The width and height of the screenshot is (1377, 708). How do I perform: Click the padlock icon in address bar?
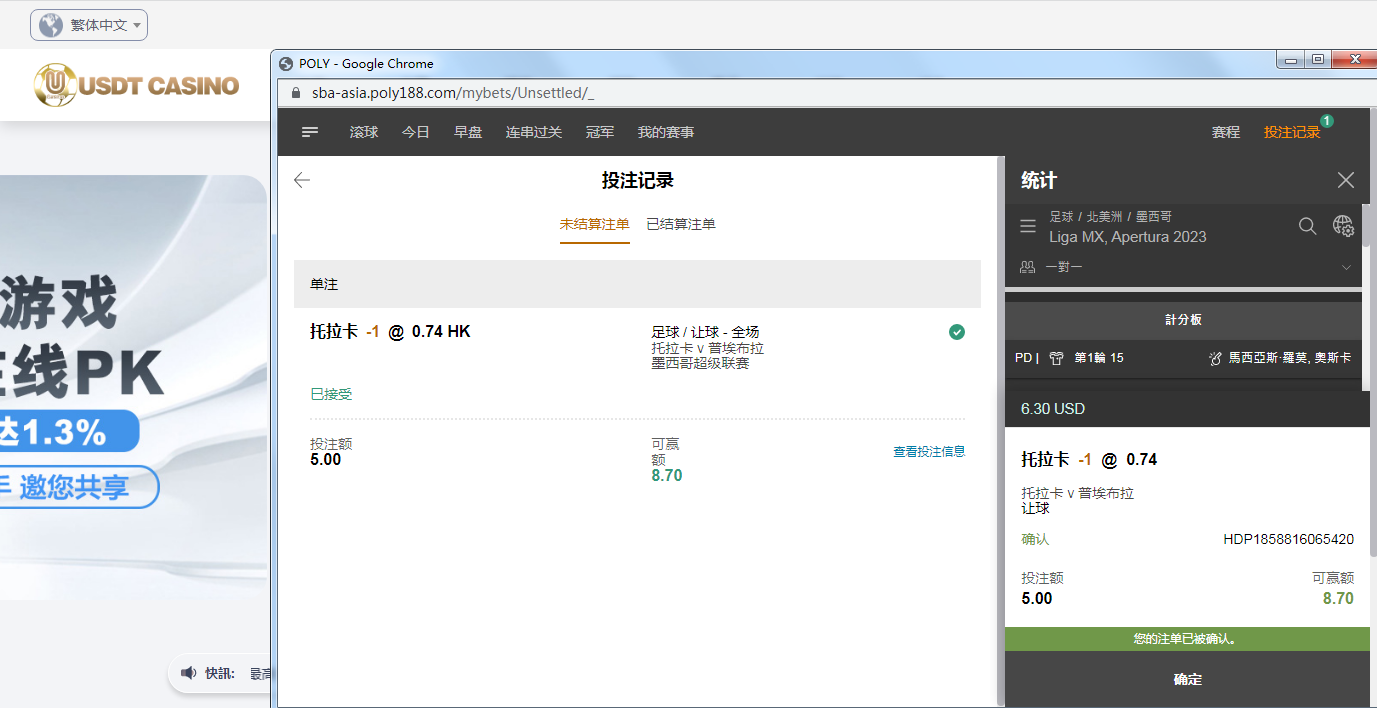[295, 93]
